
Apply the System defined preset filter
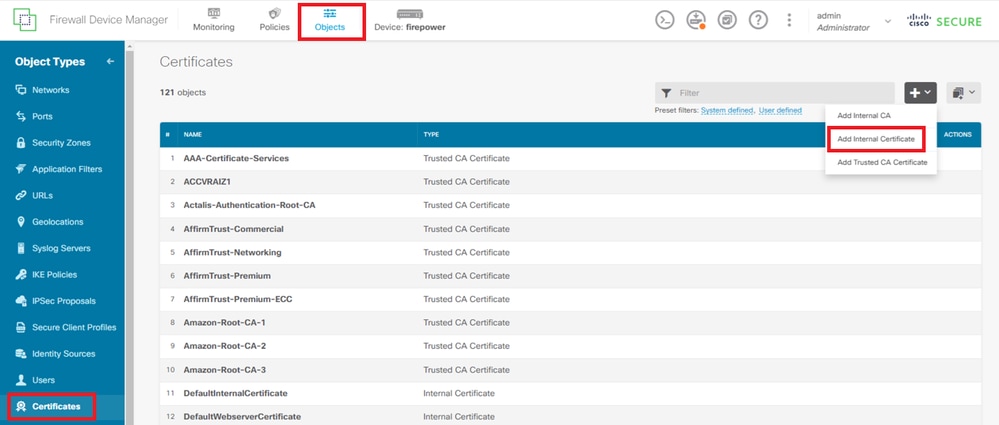[x=727, y=110]
